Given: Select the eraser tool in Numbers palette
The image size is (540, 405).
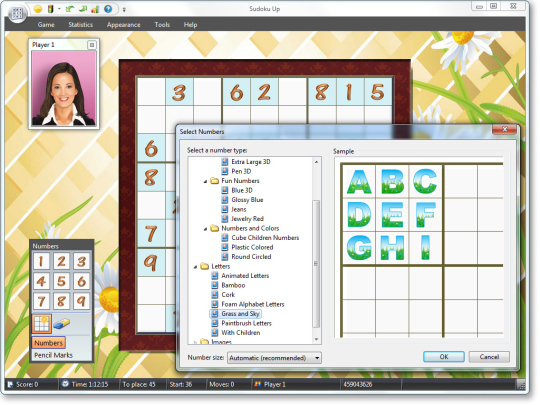Looking at the screenshot, I should [x=62, y=324].
